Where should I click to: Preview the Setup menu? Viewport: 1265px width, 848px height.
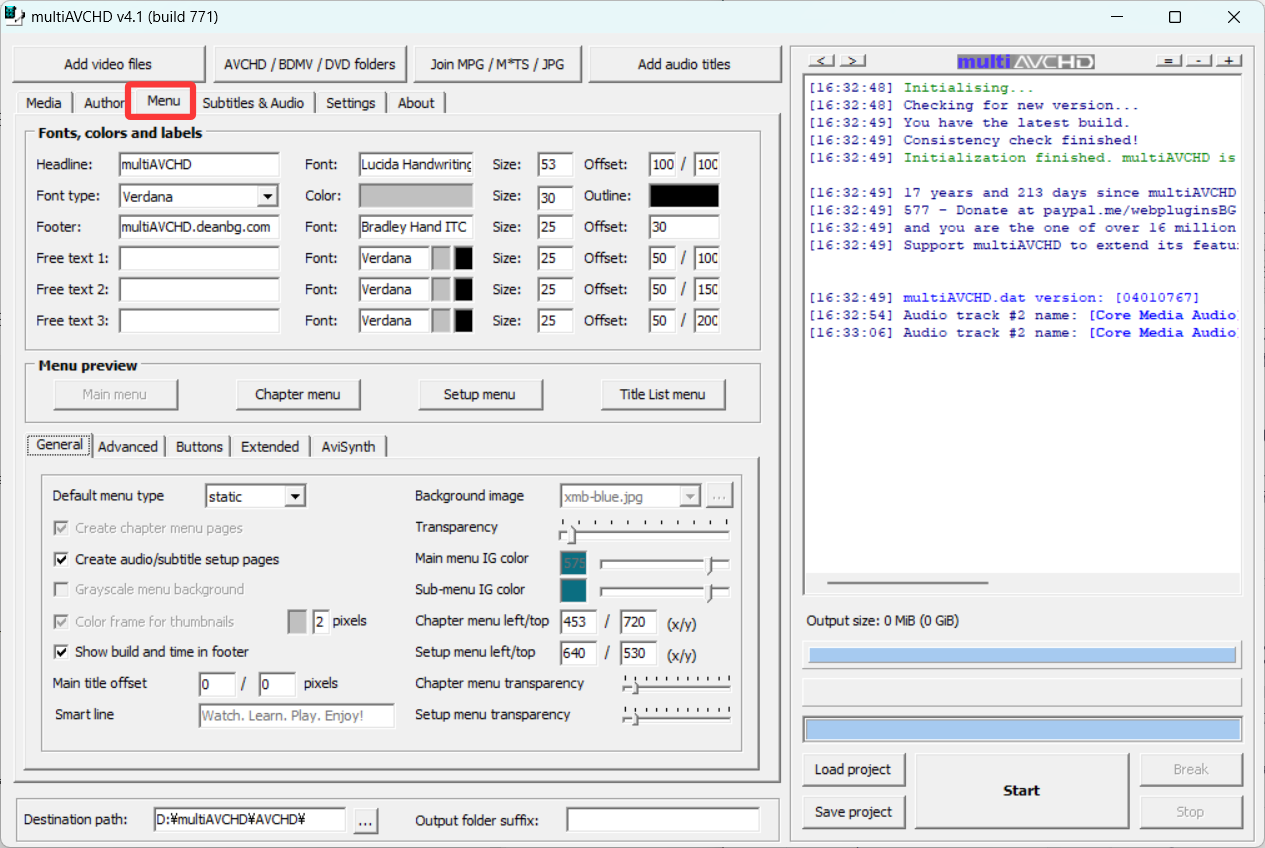click(480, 394)
